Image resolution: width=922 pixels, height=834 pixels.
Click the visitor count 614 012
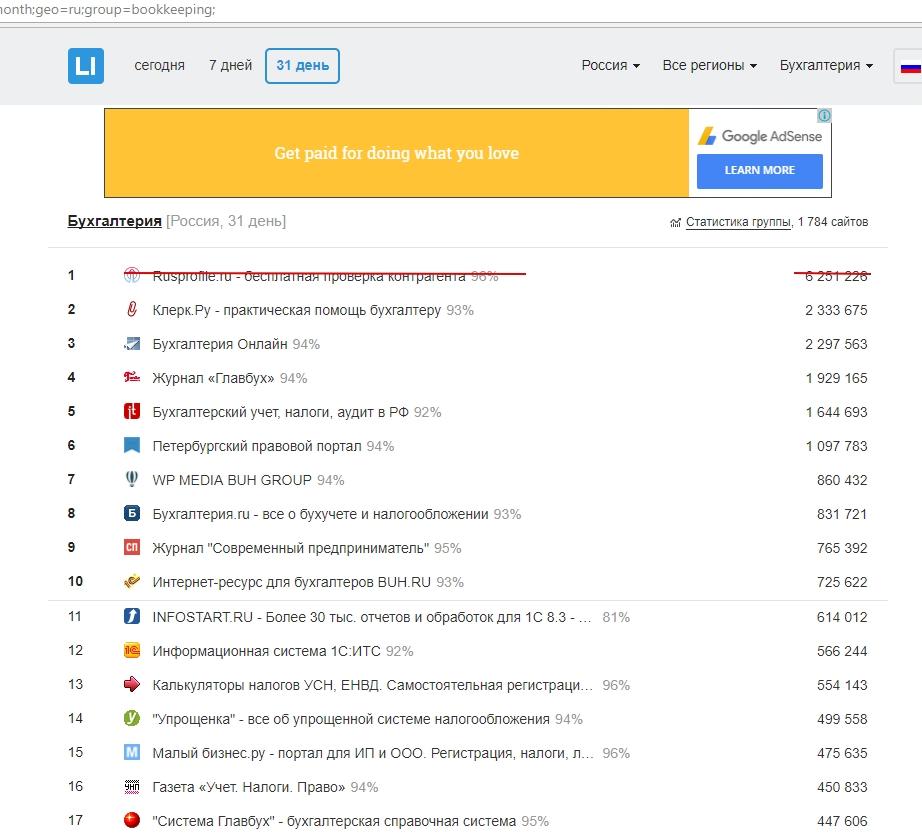point(842,617)
